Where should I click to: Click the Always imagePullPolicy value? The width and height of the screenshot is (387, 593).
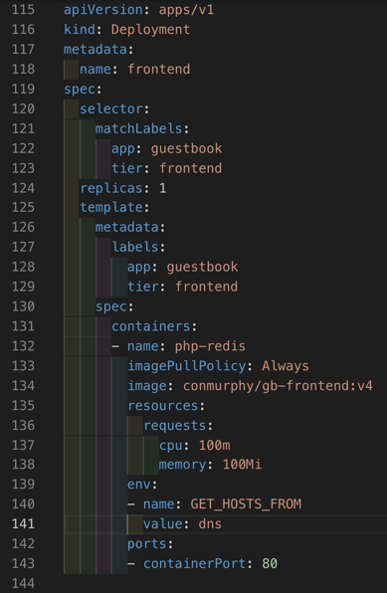285,366
